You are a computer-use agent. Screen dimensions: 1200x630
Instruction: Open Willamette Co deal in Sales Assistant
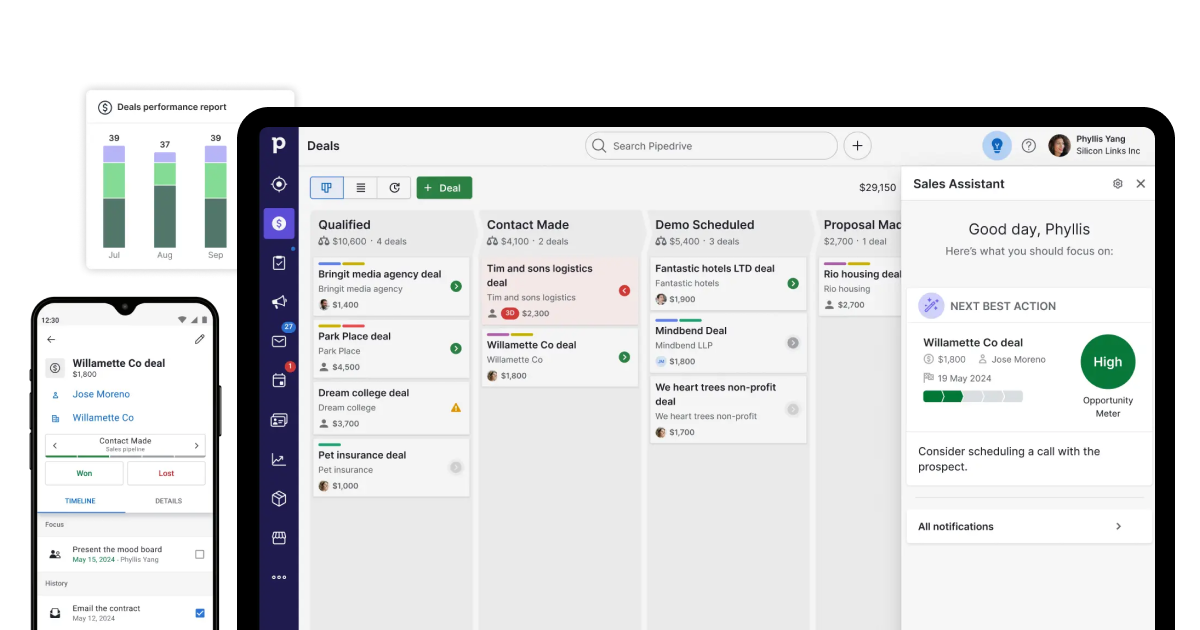(x=973, y=343)
